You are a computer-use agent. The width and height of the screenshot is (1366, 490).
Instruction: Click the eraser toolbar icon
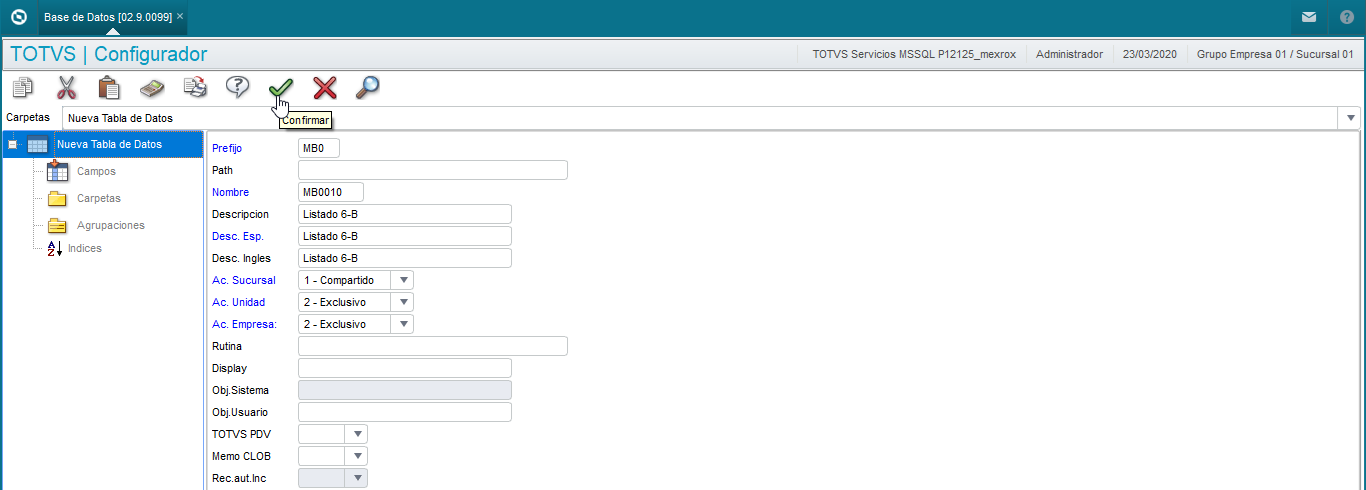tap(152, 88)
